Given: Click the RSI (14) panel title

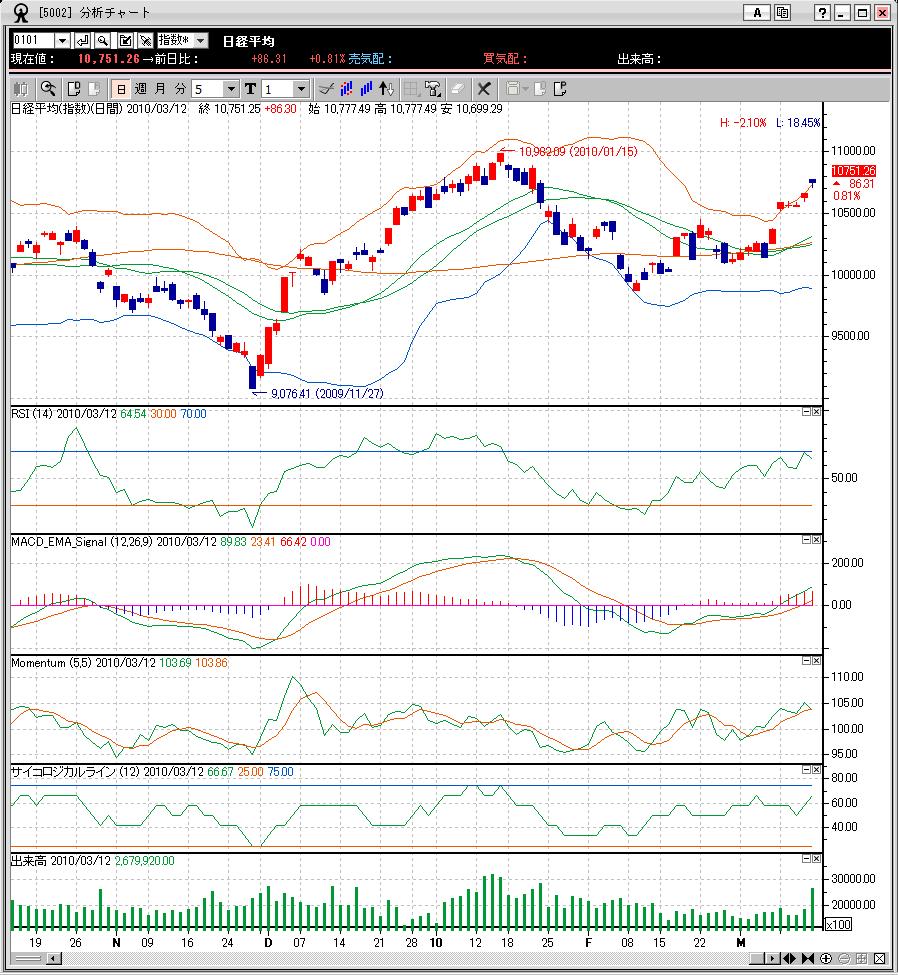Looking at the screenshot, I should [x=32, y=414].
